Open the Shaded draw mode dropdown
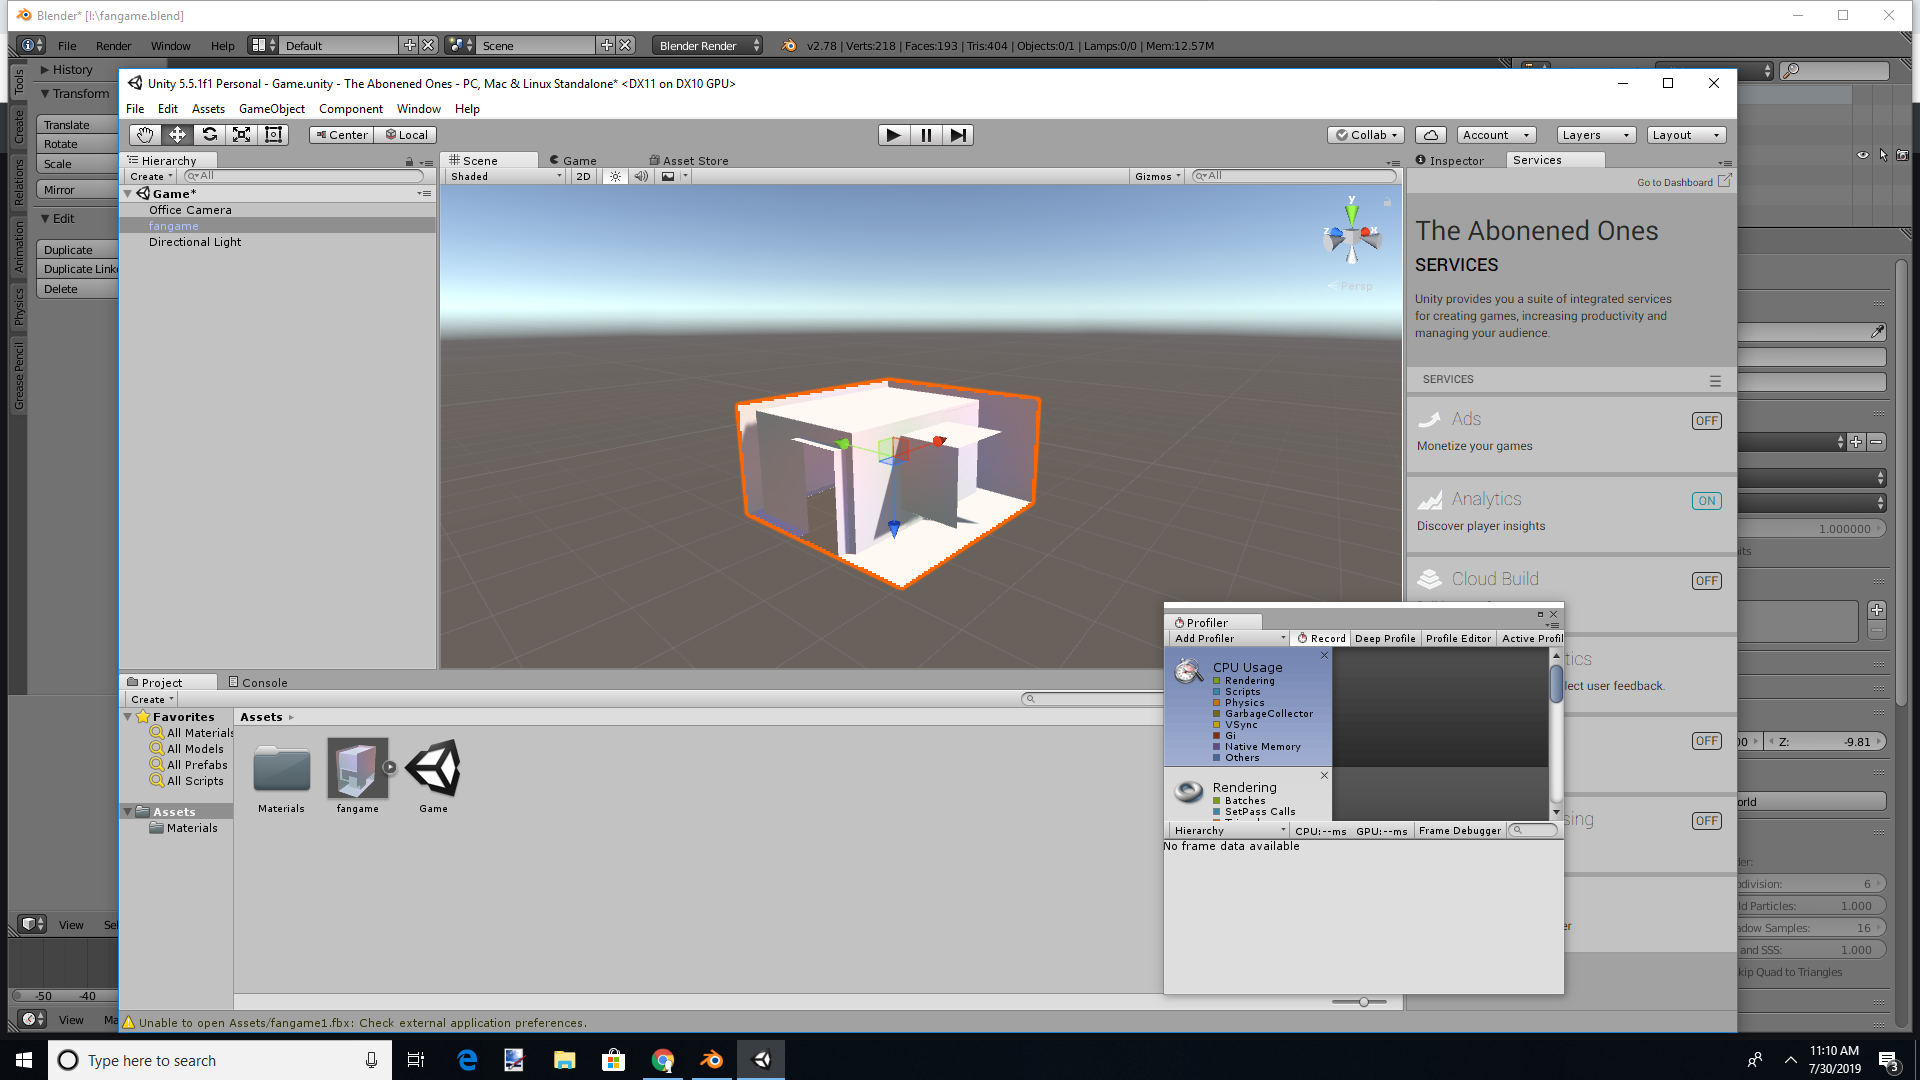1920x1080 pixels. click(x=505, y=176)
